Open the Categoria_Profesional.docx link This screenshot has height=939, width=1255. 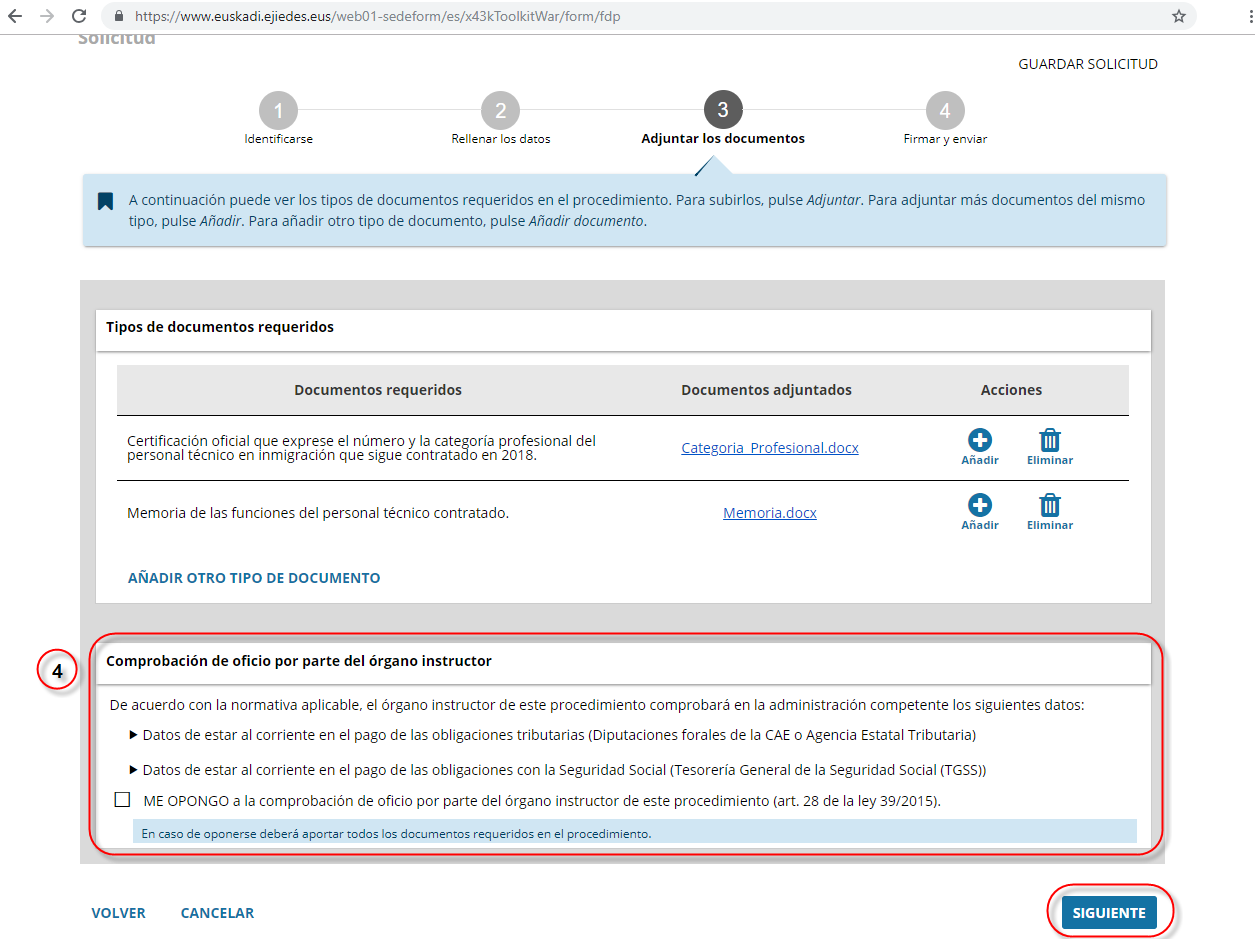769,448
